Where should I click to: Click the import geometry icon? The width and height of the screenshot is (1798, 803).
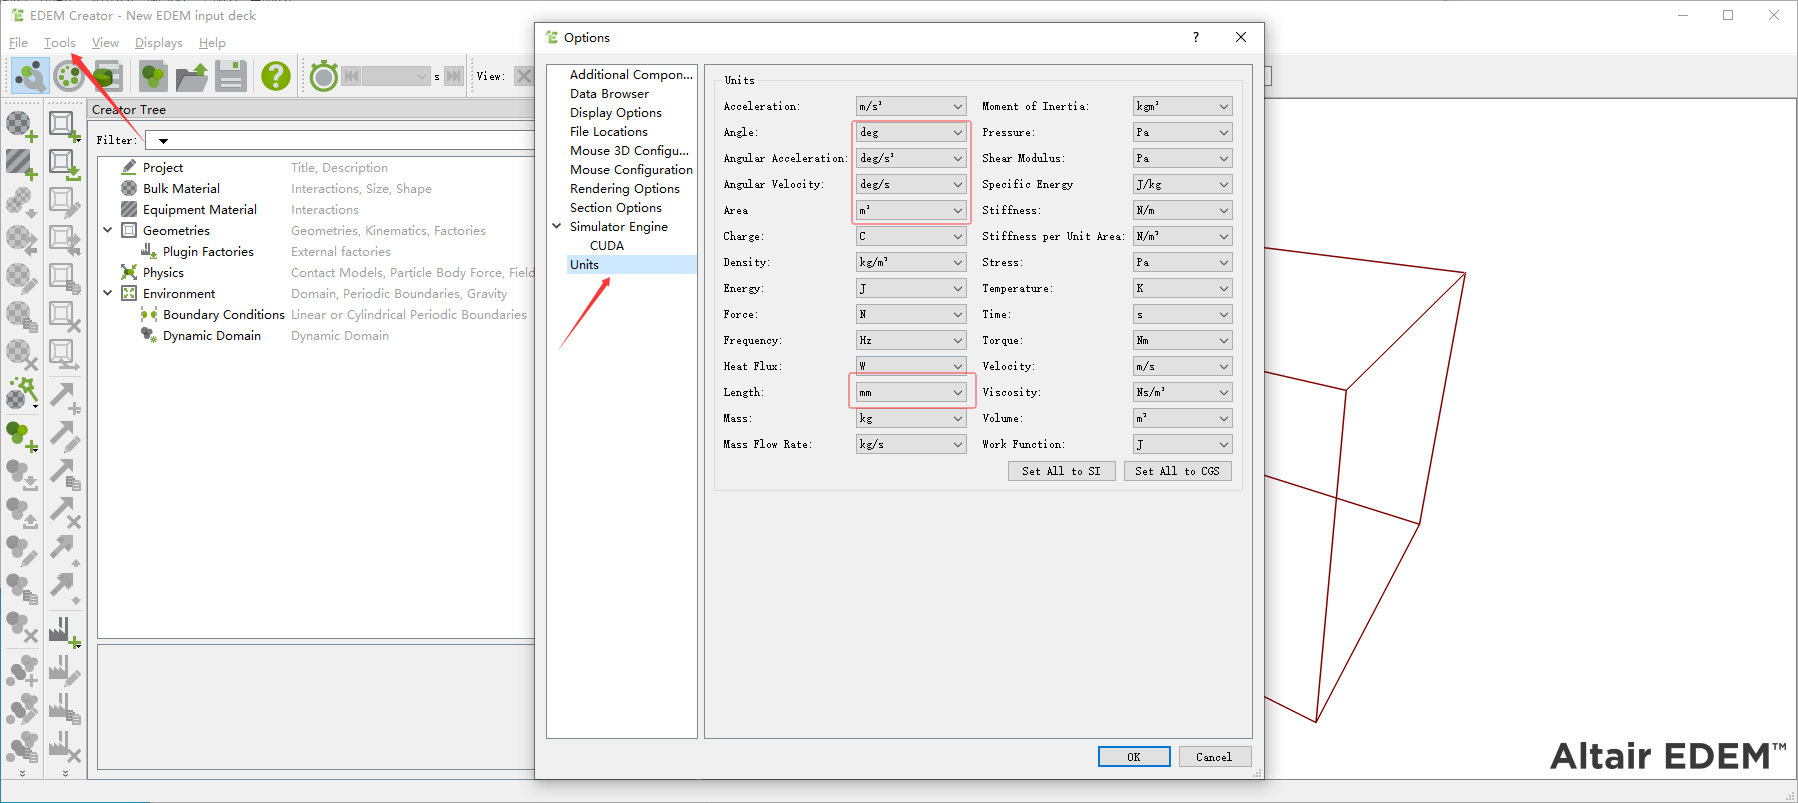[x=65, y=163]
